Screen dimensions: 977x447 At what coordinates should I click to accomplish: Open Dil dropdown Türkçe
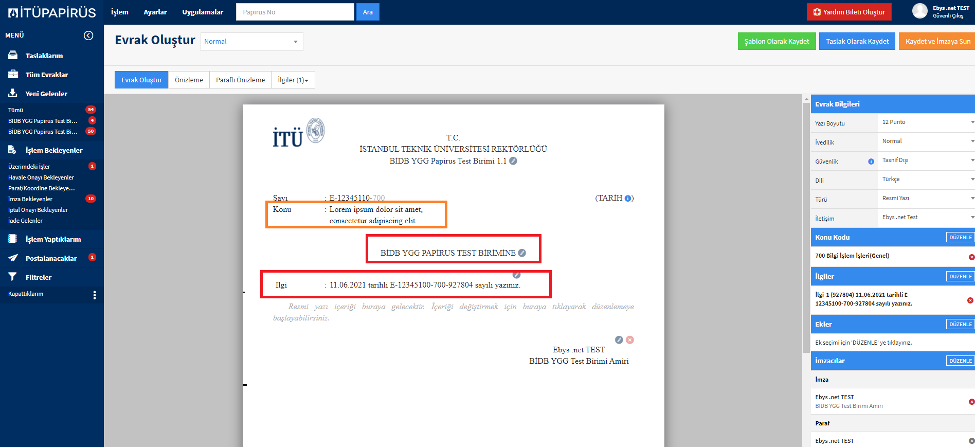[x=927, y=179]
